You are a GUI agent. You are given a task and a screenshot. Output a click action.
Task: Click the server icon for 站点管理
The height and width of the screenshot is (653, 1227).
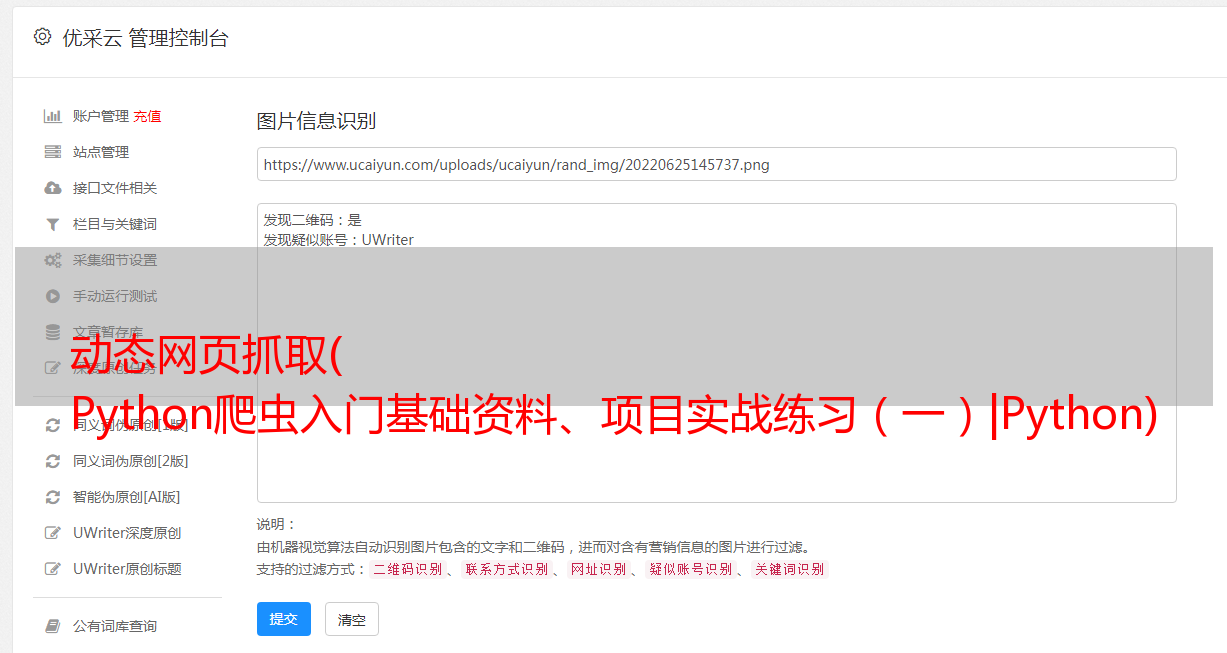(x=53, y=152)
